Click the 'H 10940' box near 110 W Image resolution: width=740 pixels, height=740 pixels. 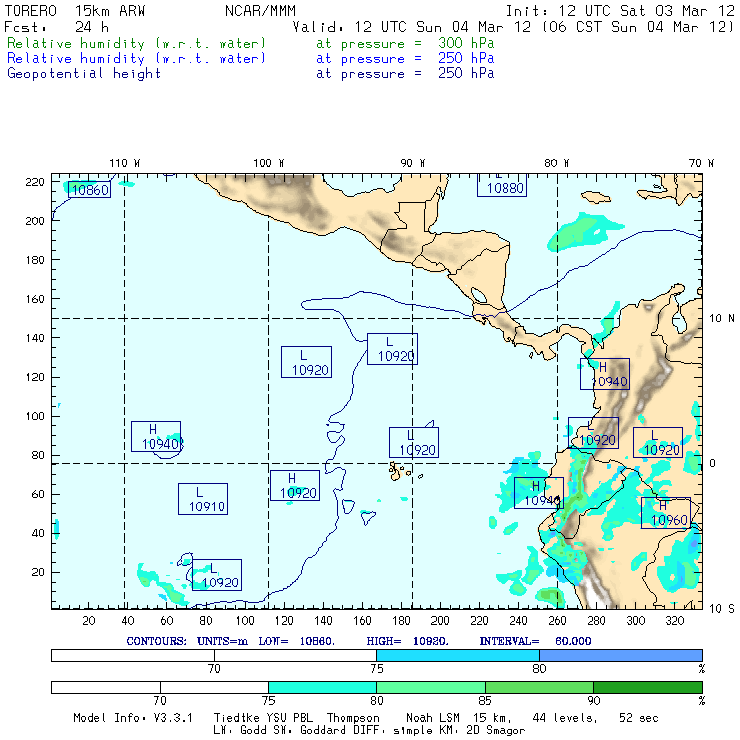pos(156,437)
